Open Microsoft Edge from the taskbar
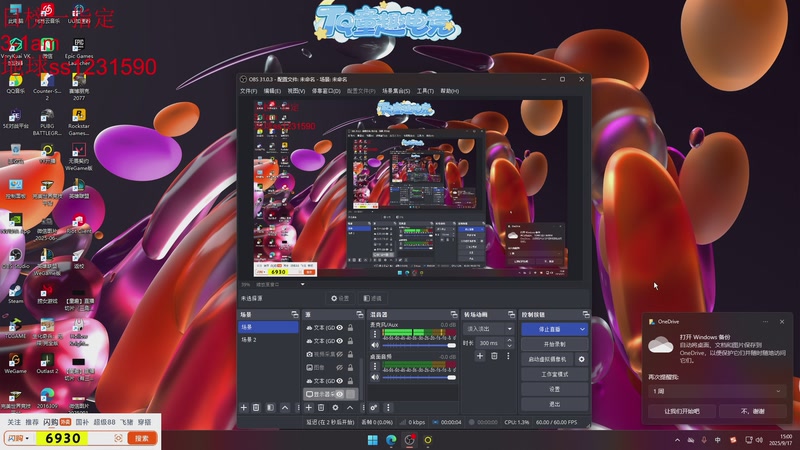This screenshot has height=450, width=800. [391, 440]
